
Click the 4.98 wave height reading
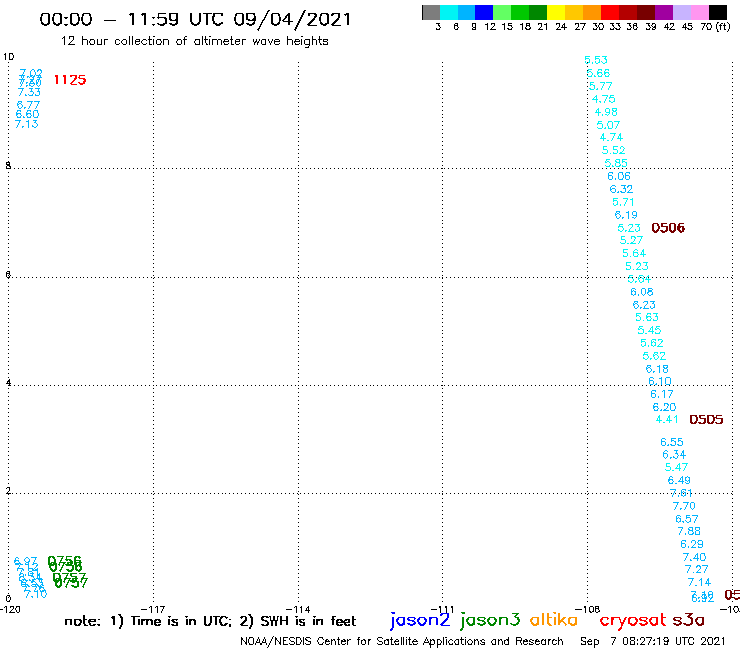tap(606, 112)
